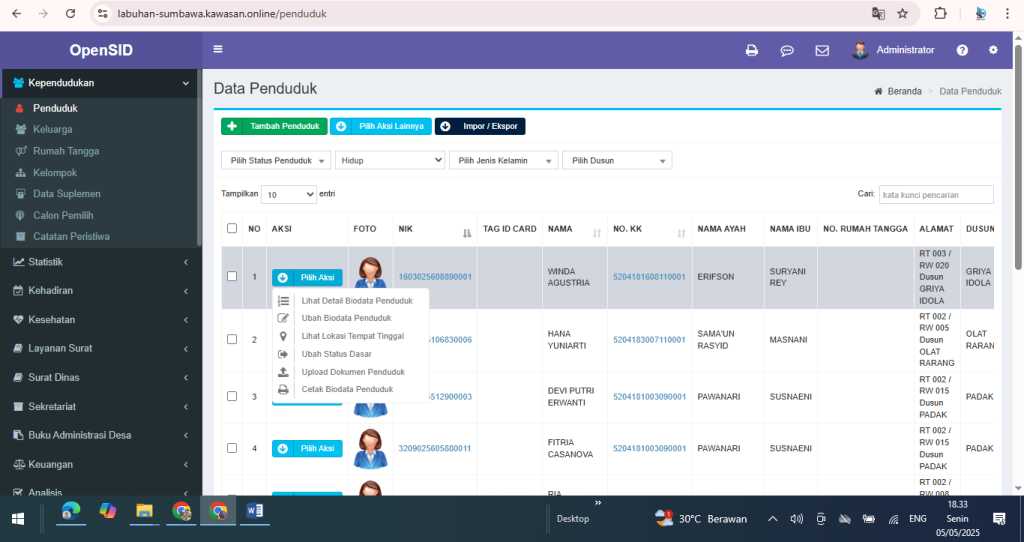Click Winda Agustria's photo avatar
Image resolution: width=1024 pixels, height=542 pixels.
point(370,273)
